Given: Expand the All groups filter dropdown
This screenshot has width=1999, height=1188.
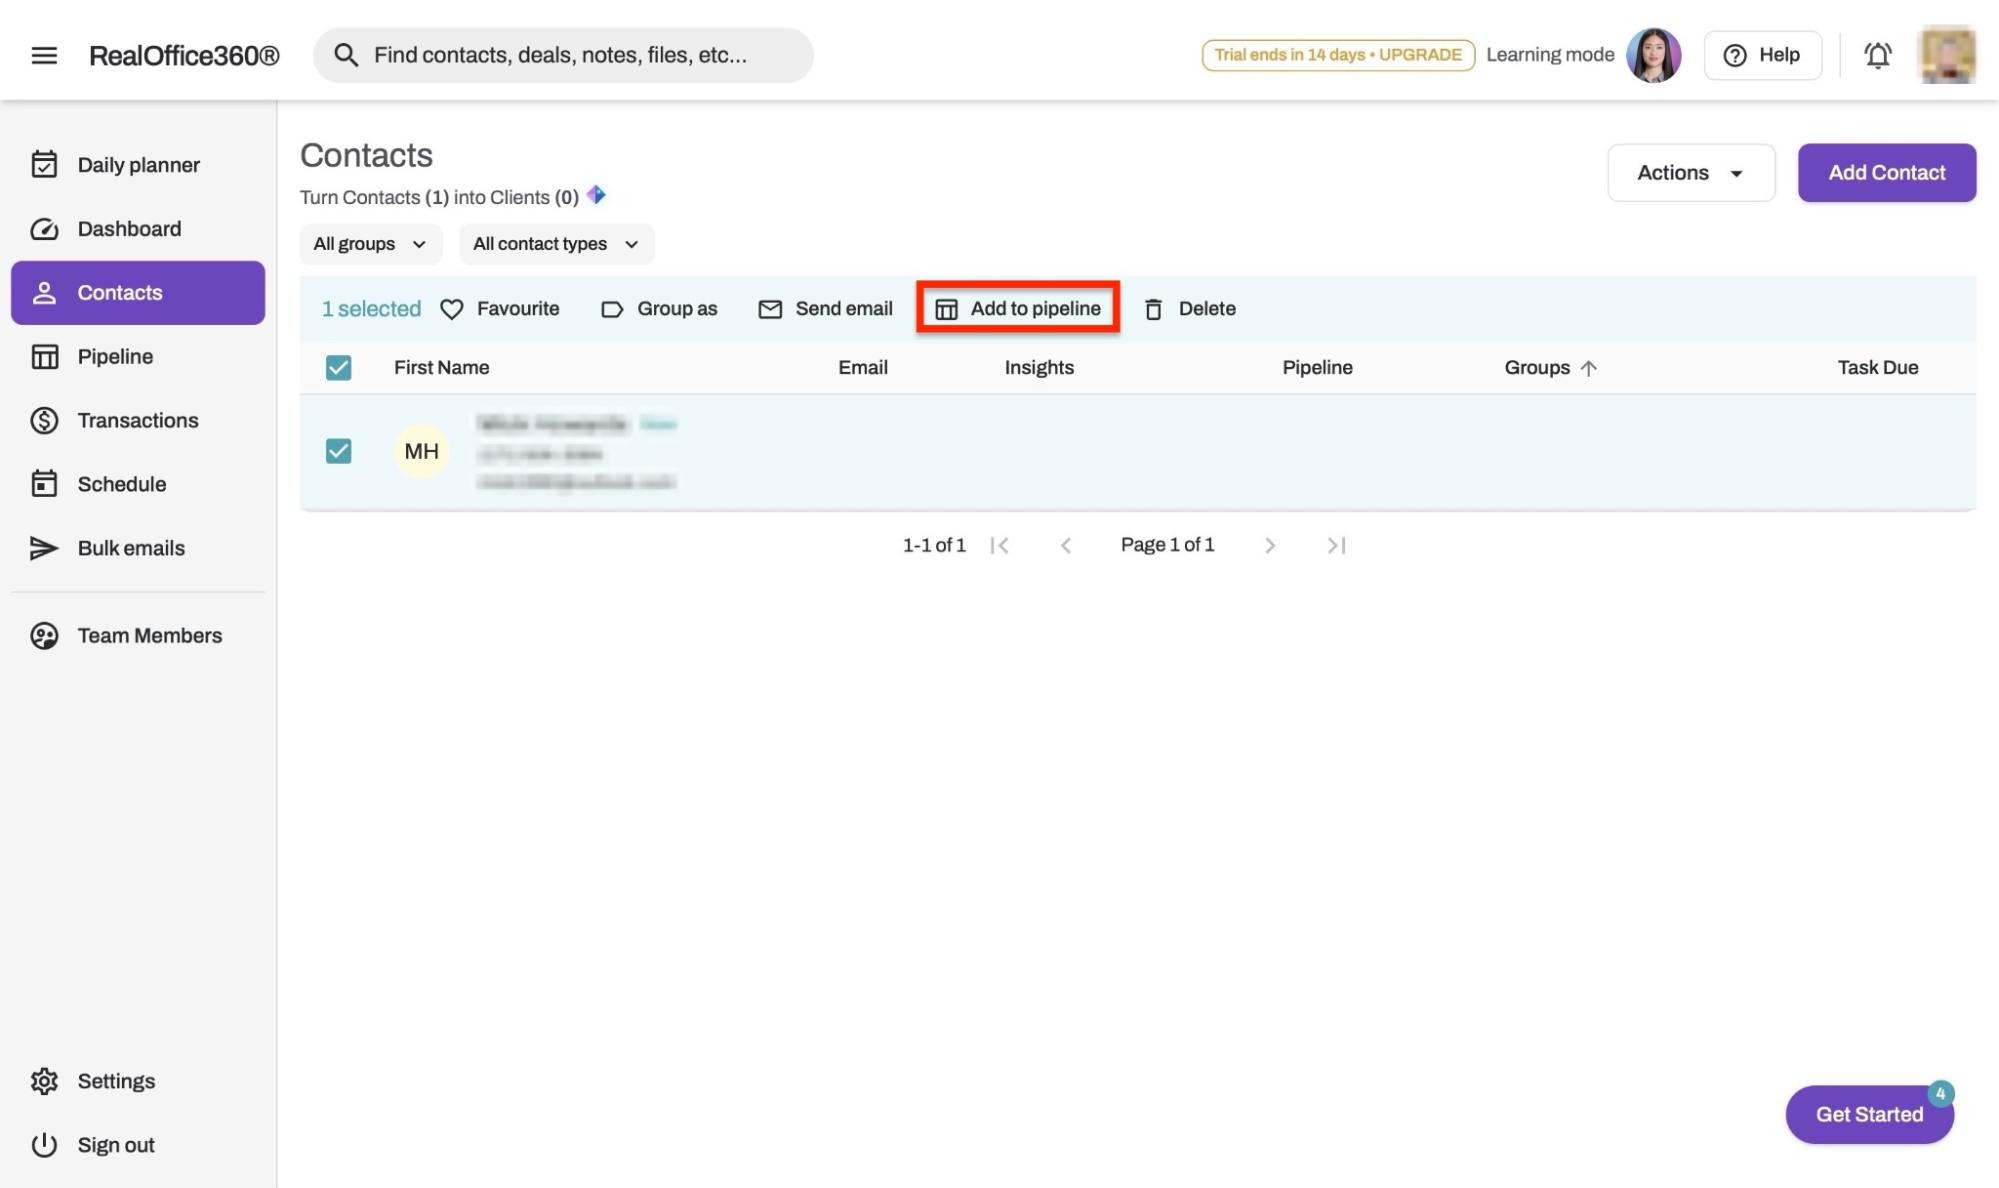Looking at the screenshot, I should (x=370, y=244).
